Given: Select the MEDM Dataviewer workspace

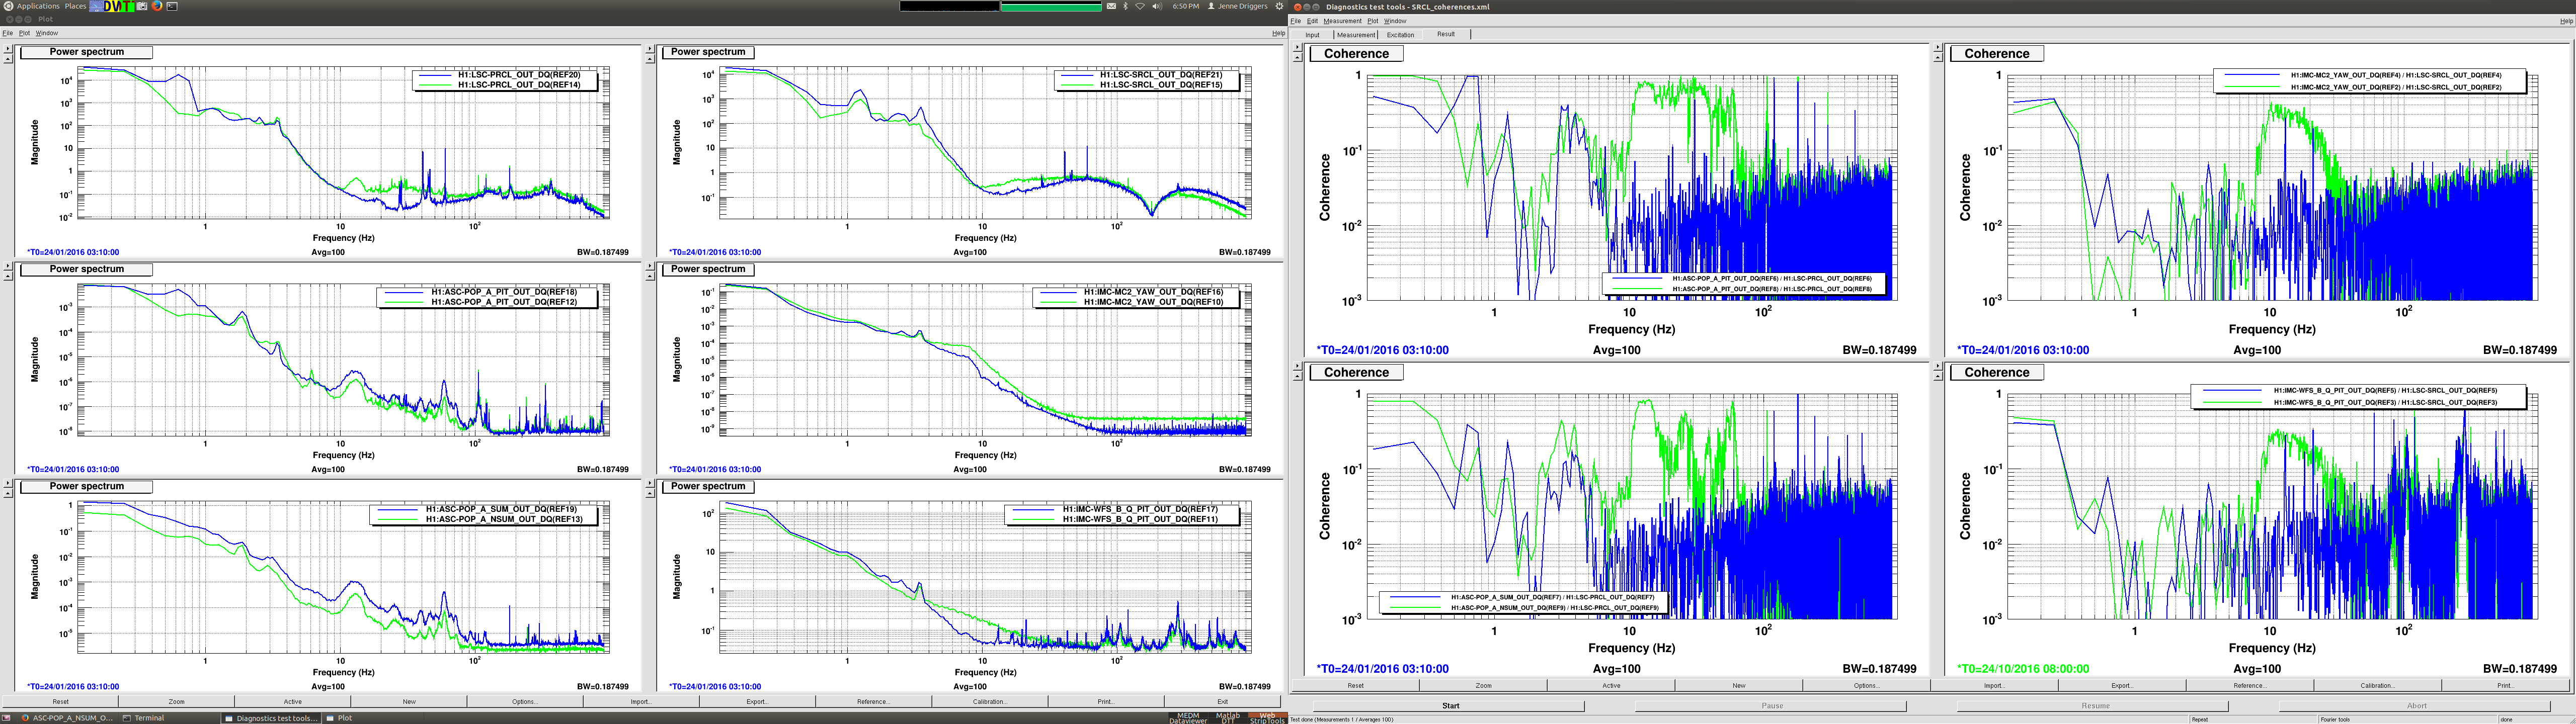Looking at the screenshot, I should pyautogui.click(x=1188, y=718).
